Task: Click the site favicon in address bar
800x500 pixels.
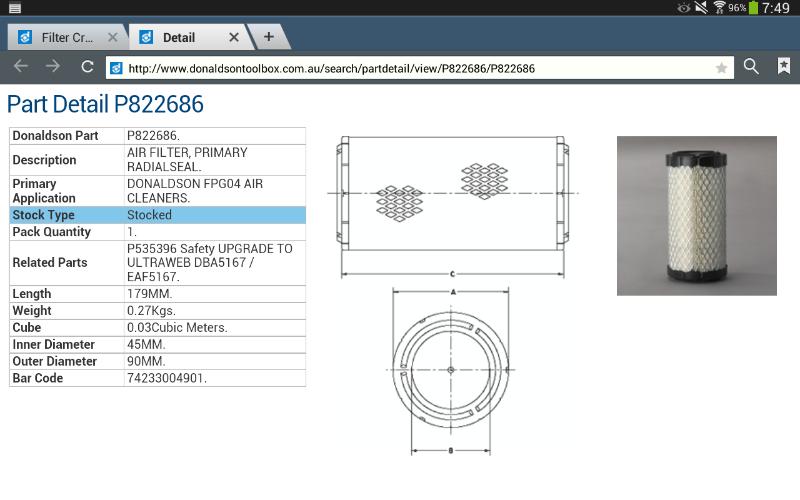Action: [x=116, y=68]
